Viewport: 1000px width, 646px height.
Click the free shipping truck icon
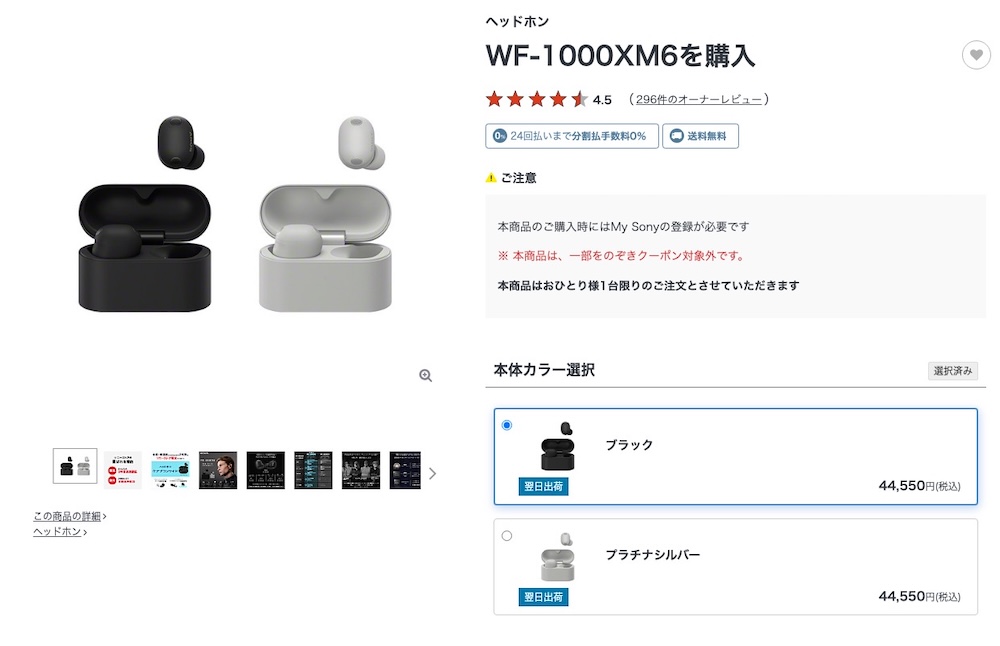(677, 136)
